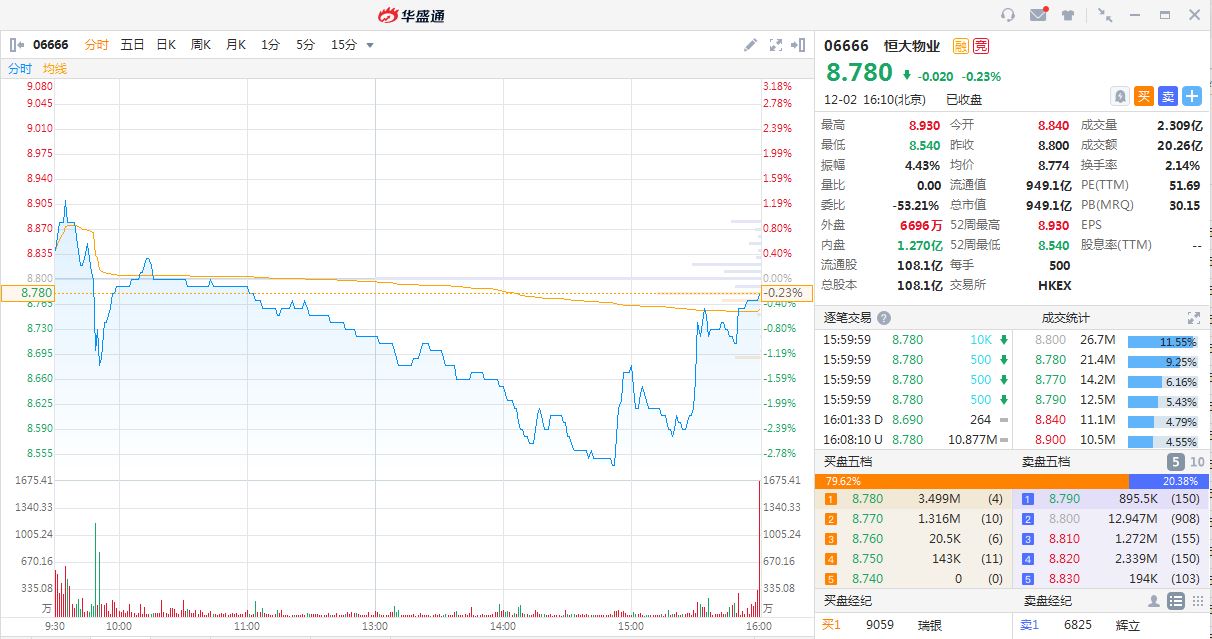Switch broker queue to list view

(x=1176, y=601)
